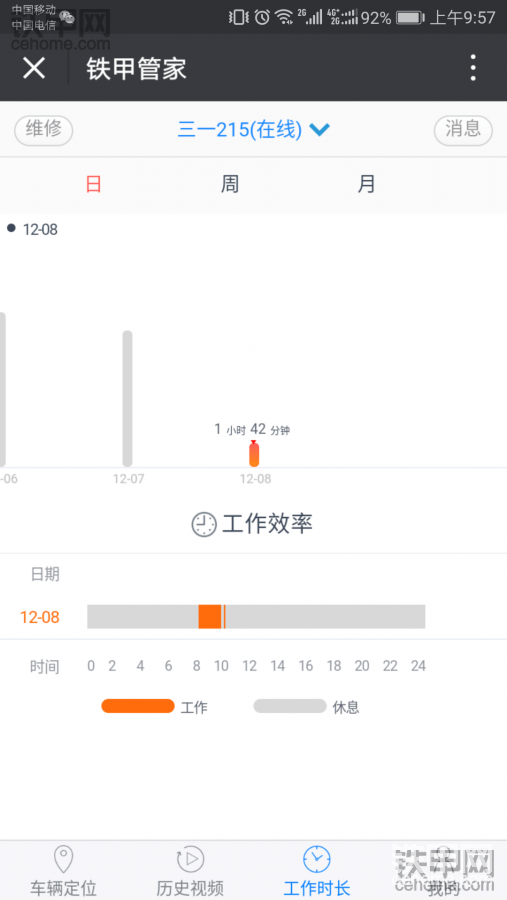The width and height of the screenshot is (507, 900).
Task: Open 历史视频 playback icon
Action: (x=191, y=859)
